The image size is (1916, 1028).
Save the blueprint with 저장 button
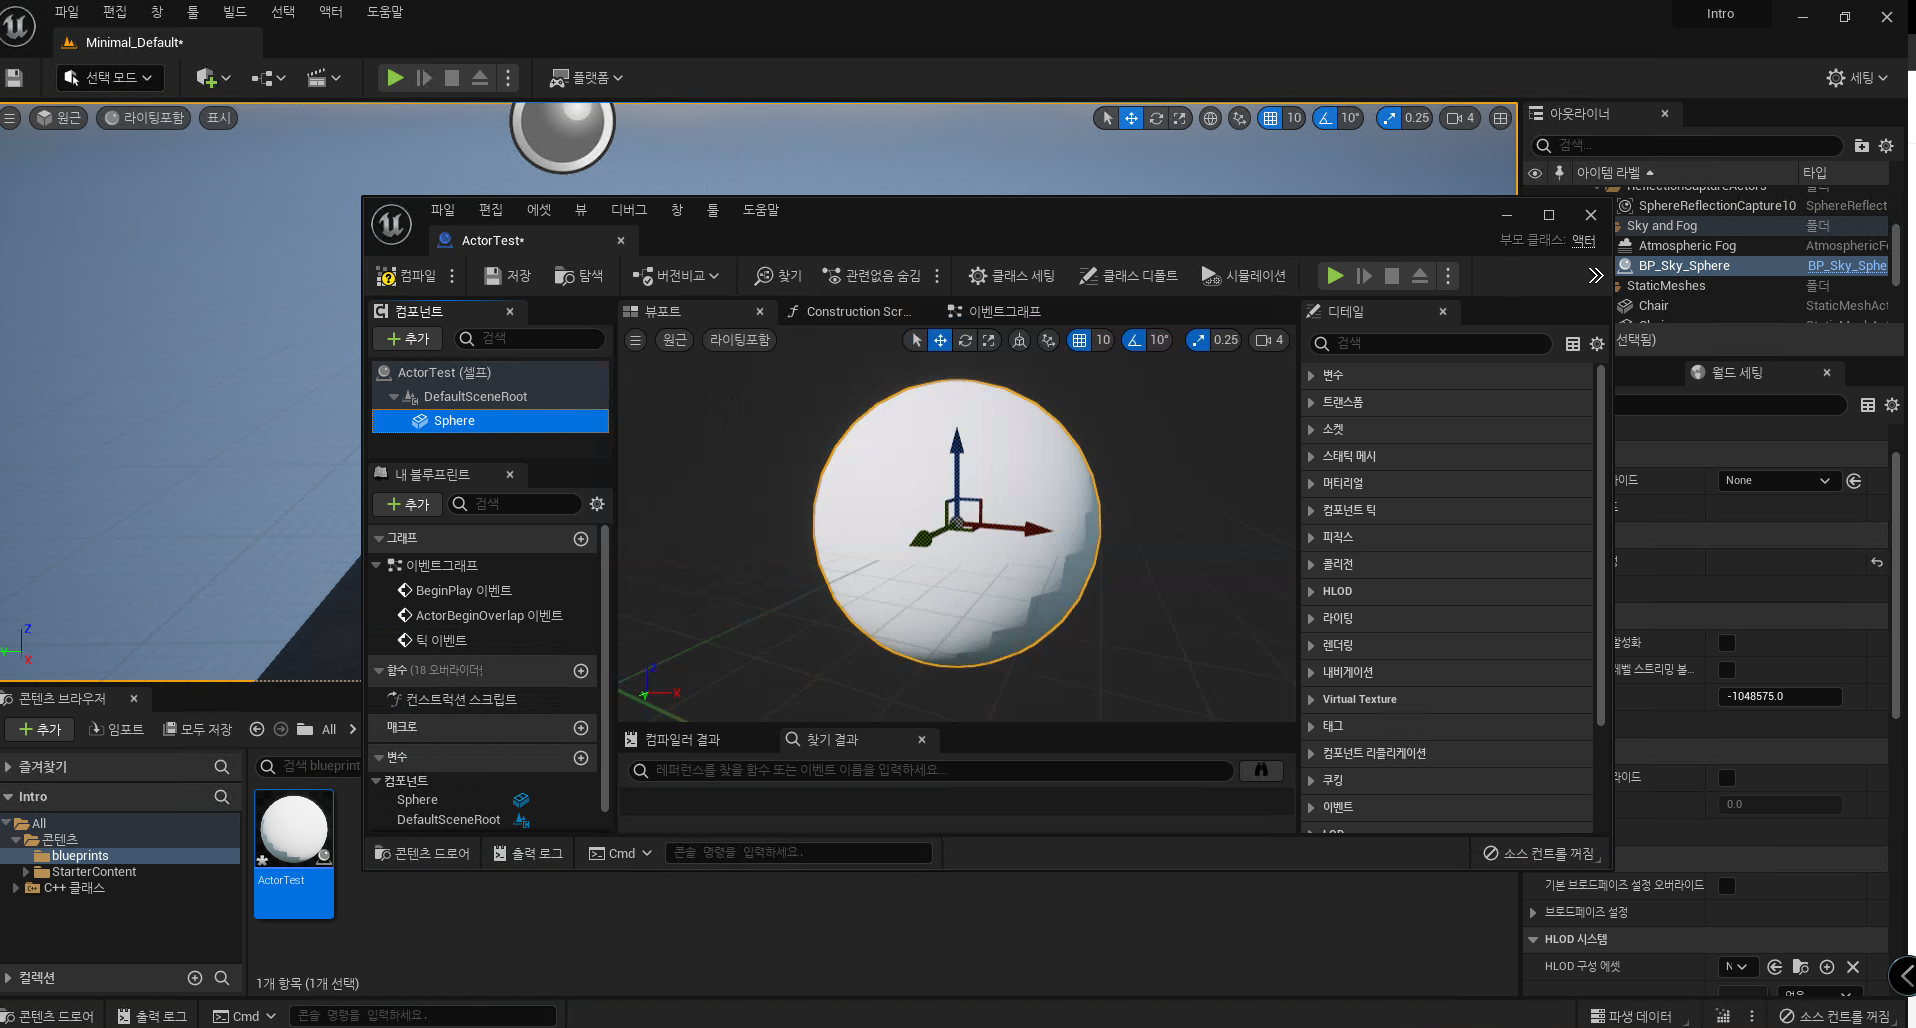point(507,276)
